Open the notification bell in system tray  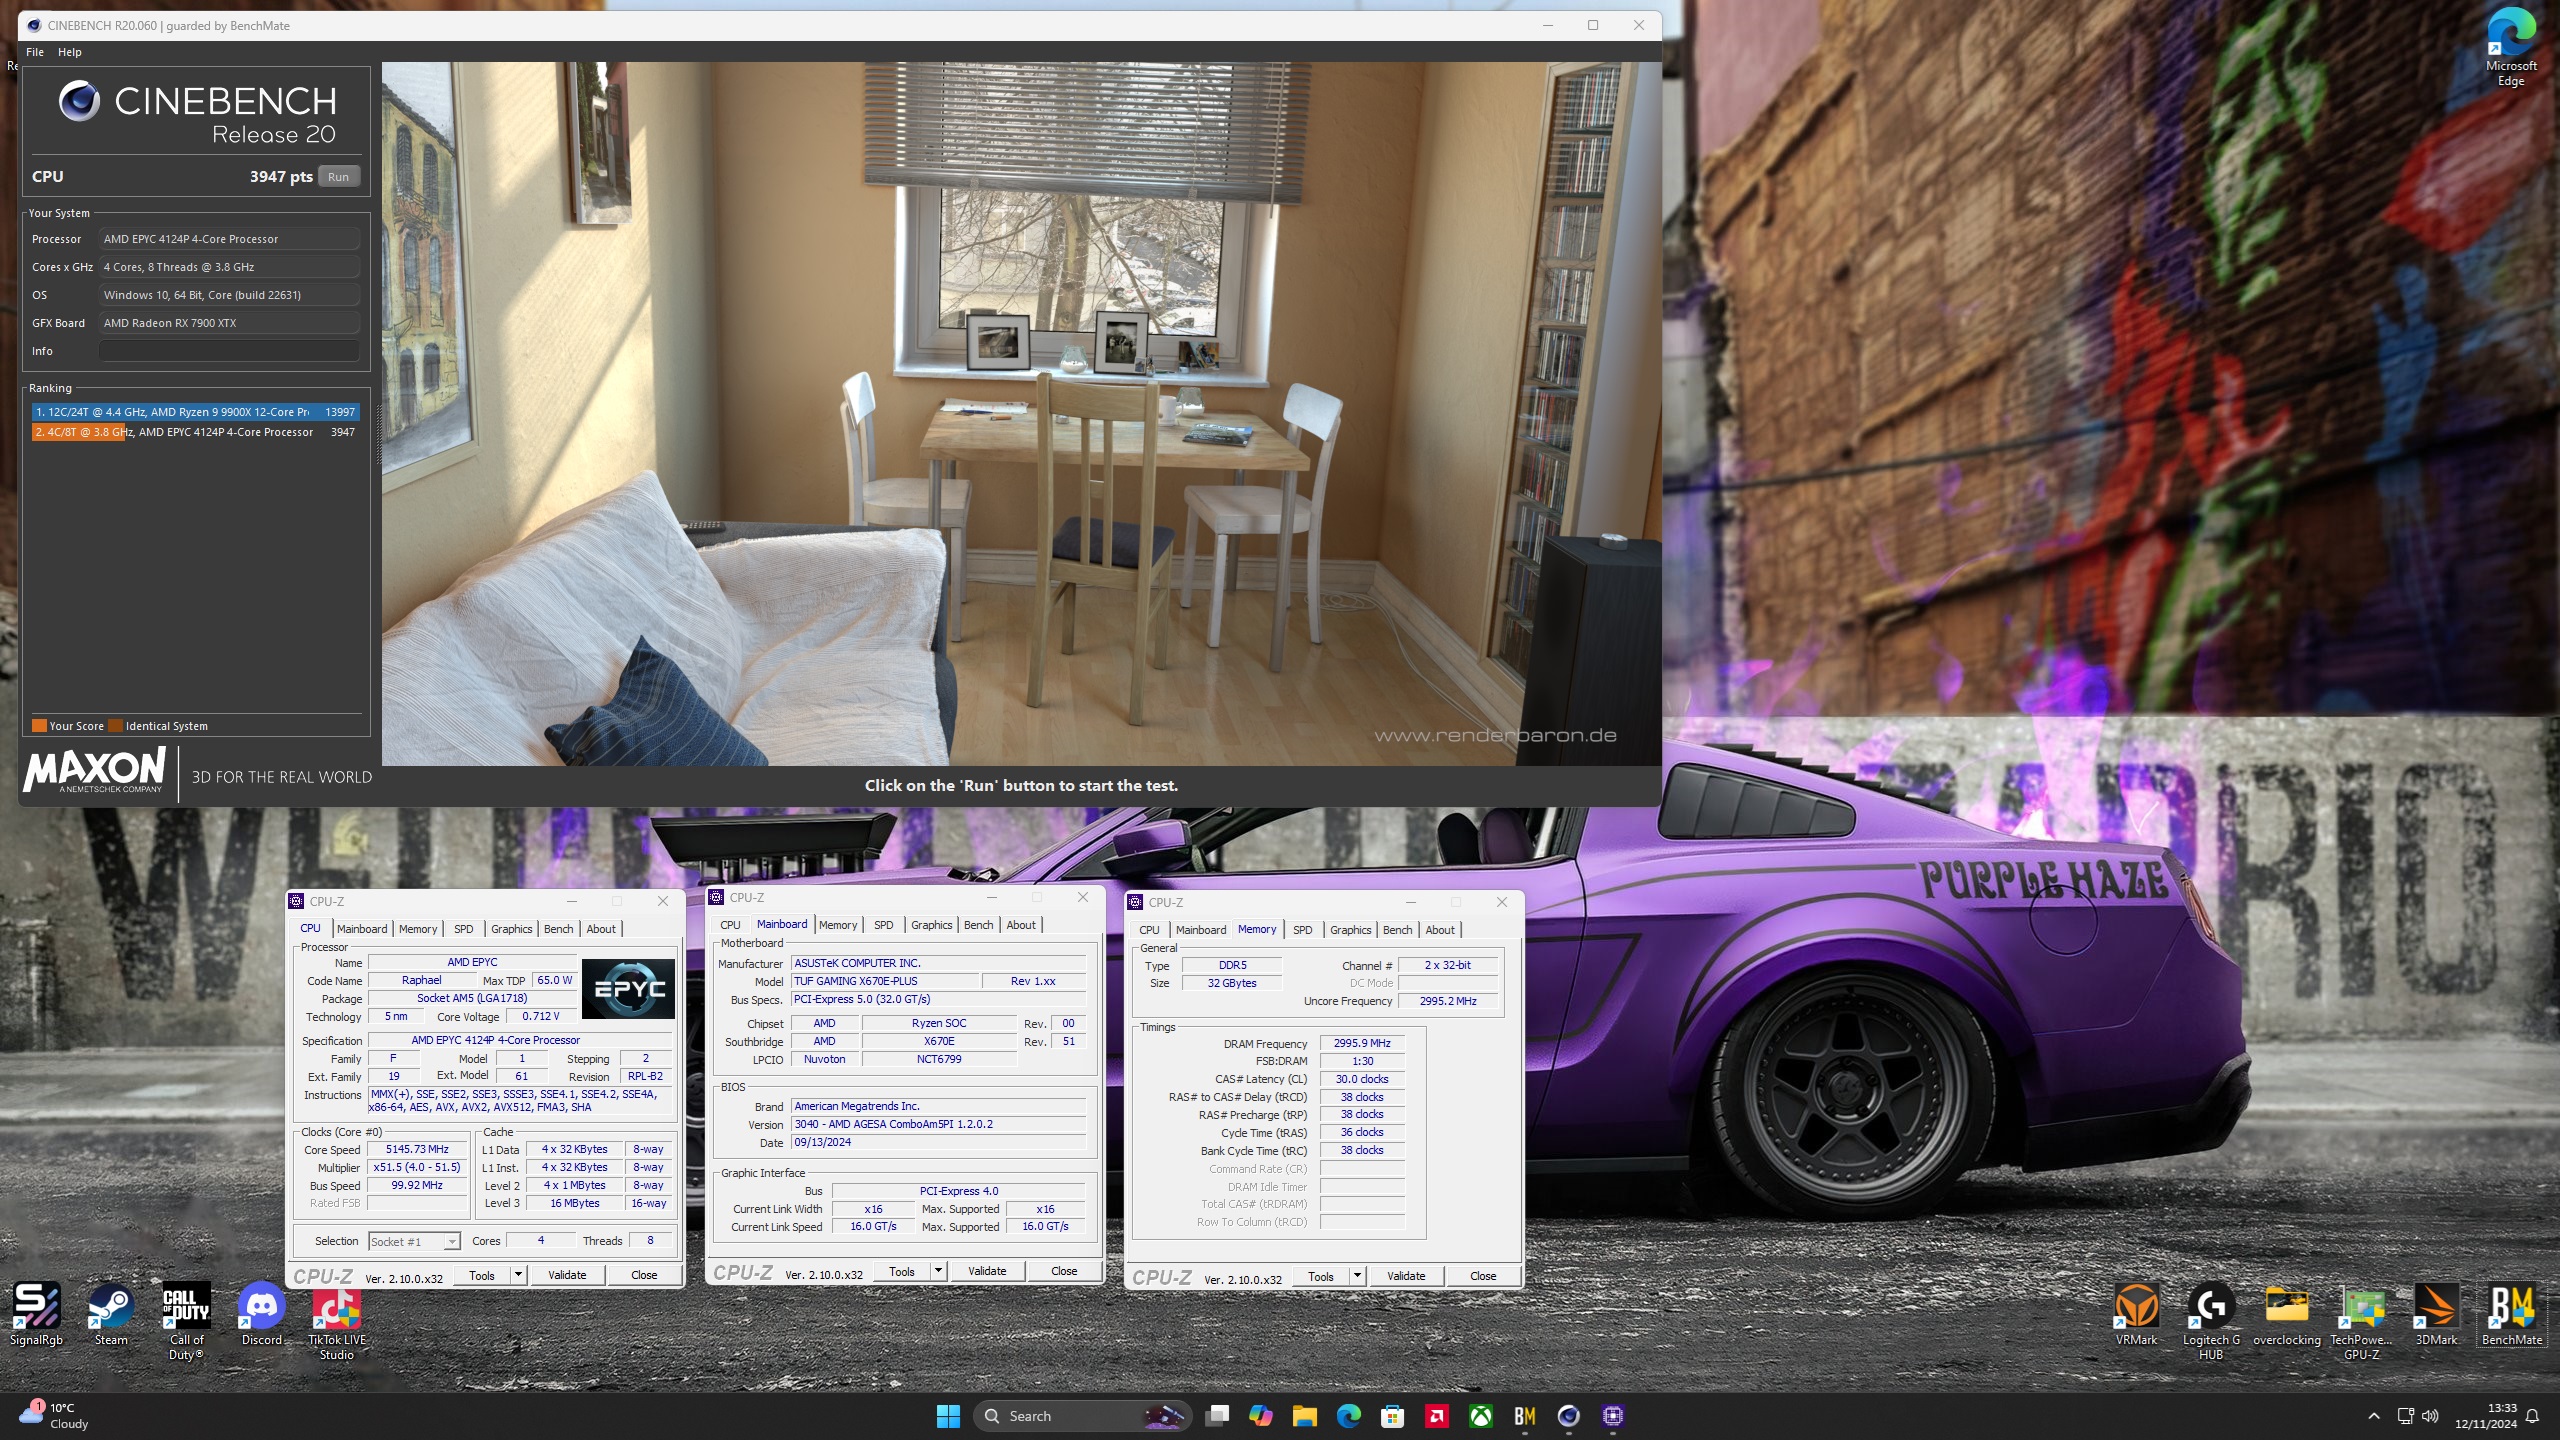[2532, 1416]
